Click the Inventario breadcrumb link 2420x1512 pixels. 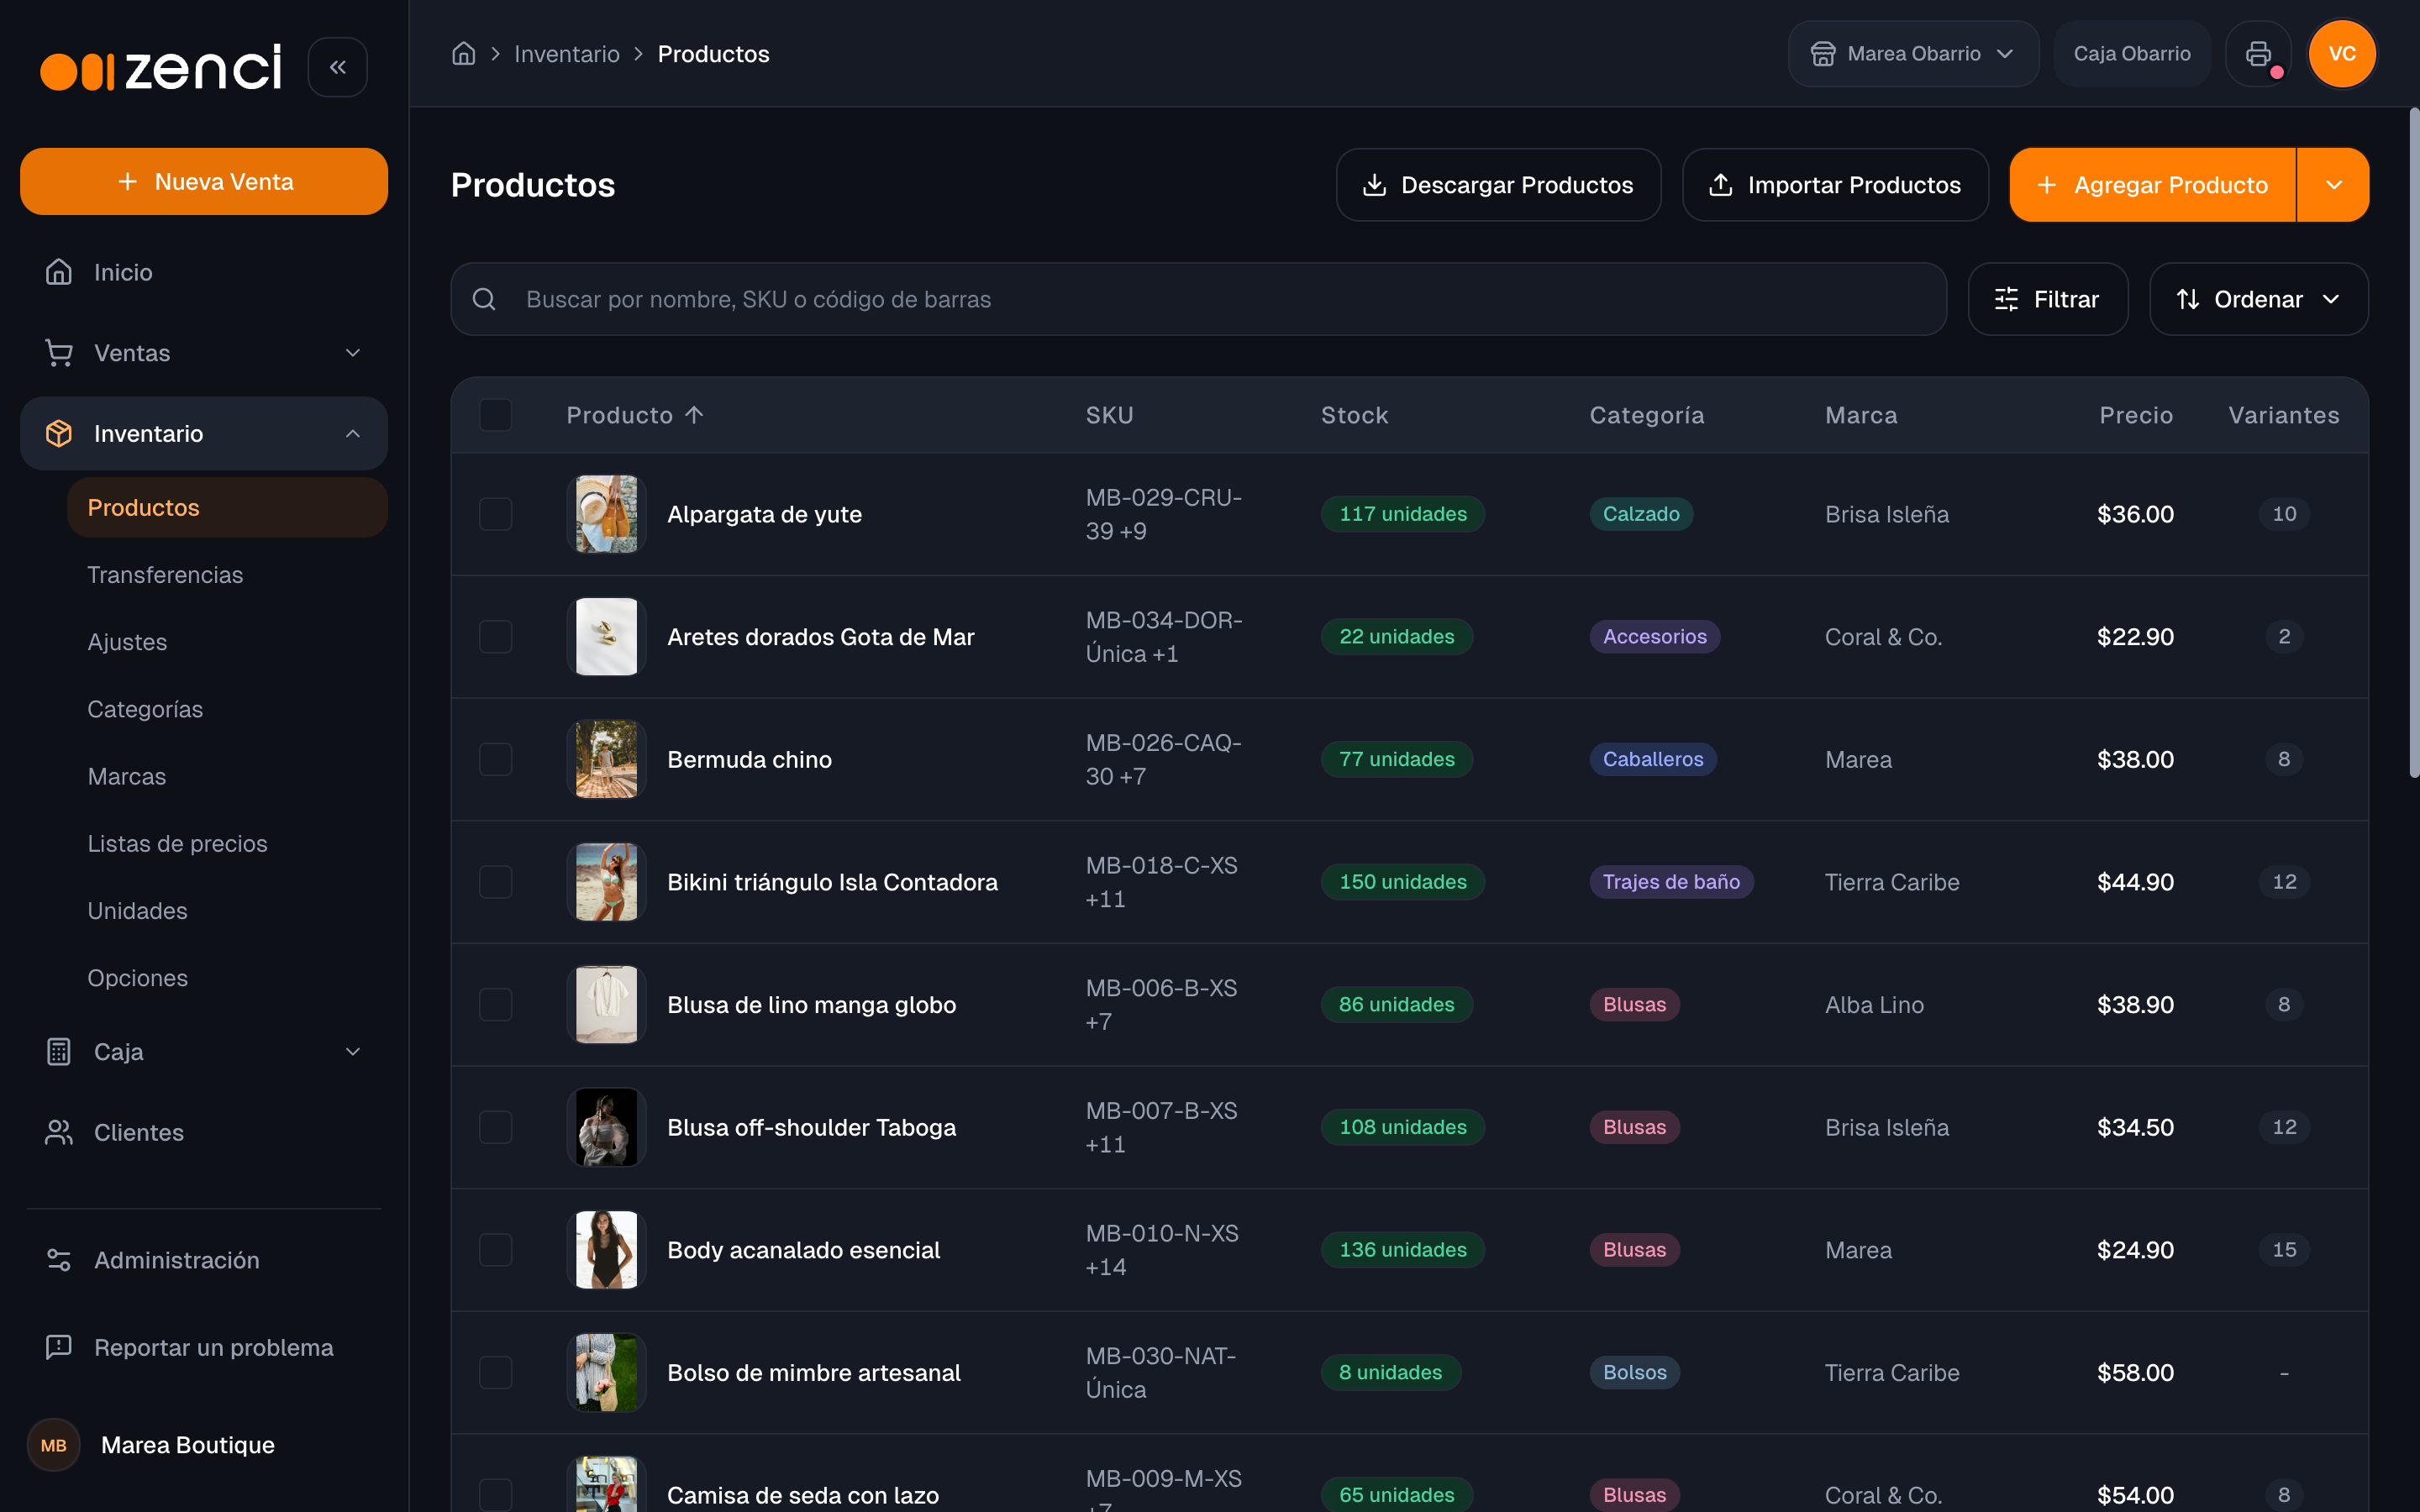566,53
